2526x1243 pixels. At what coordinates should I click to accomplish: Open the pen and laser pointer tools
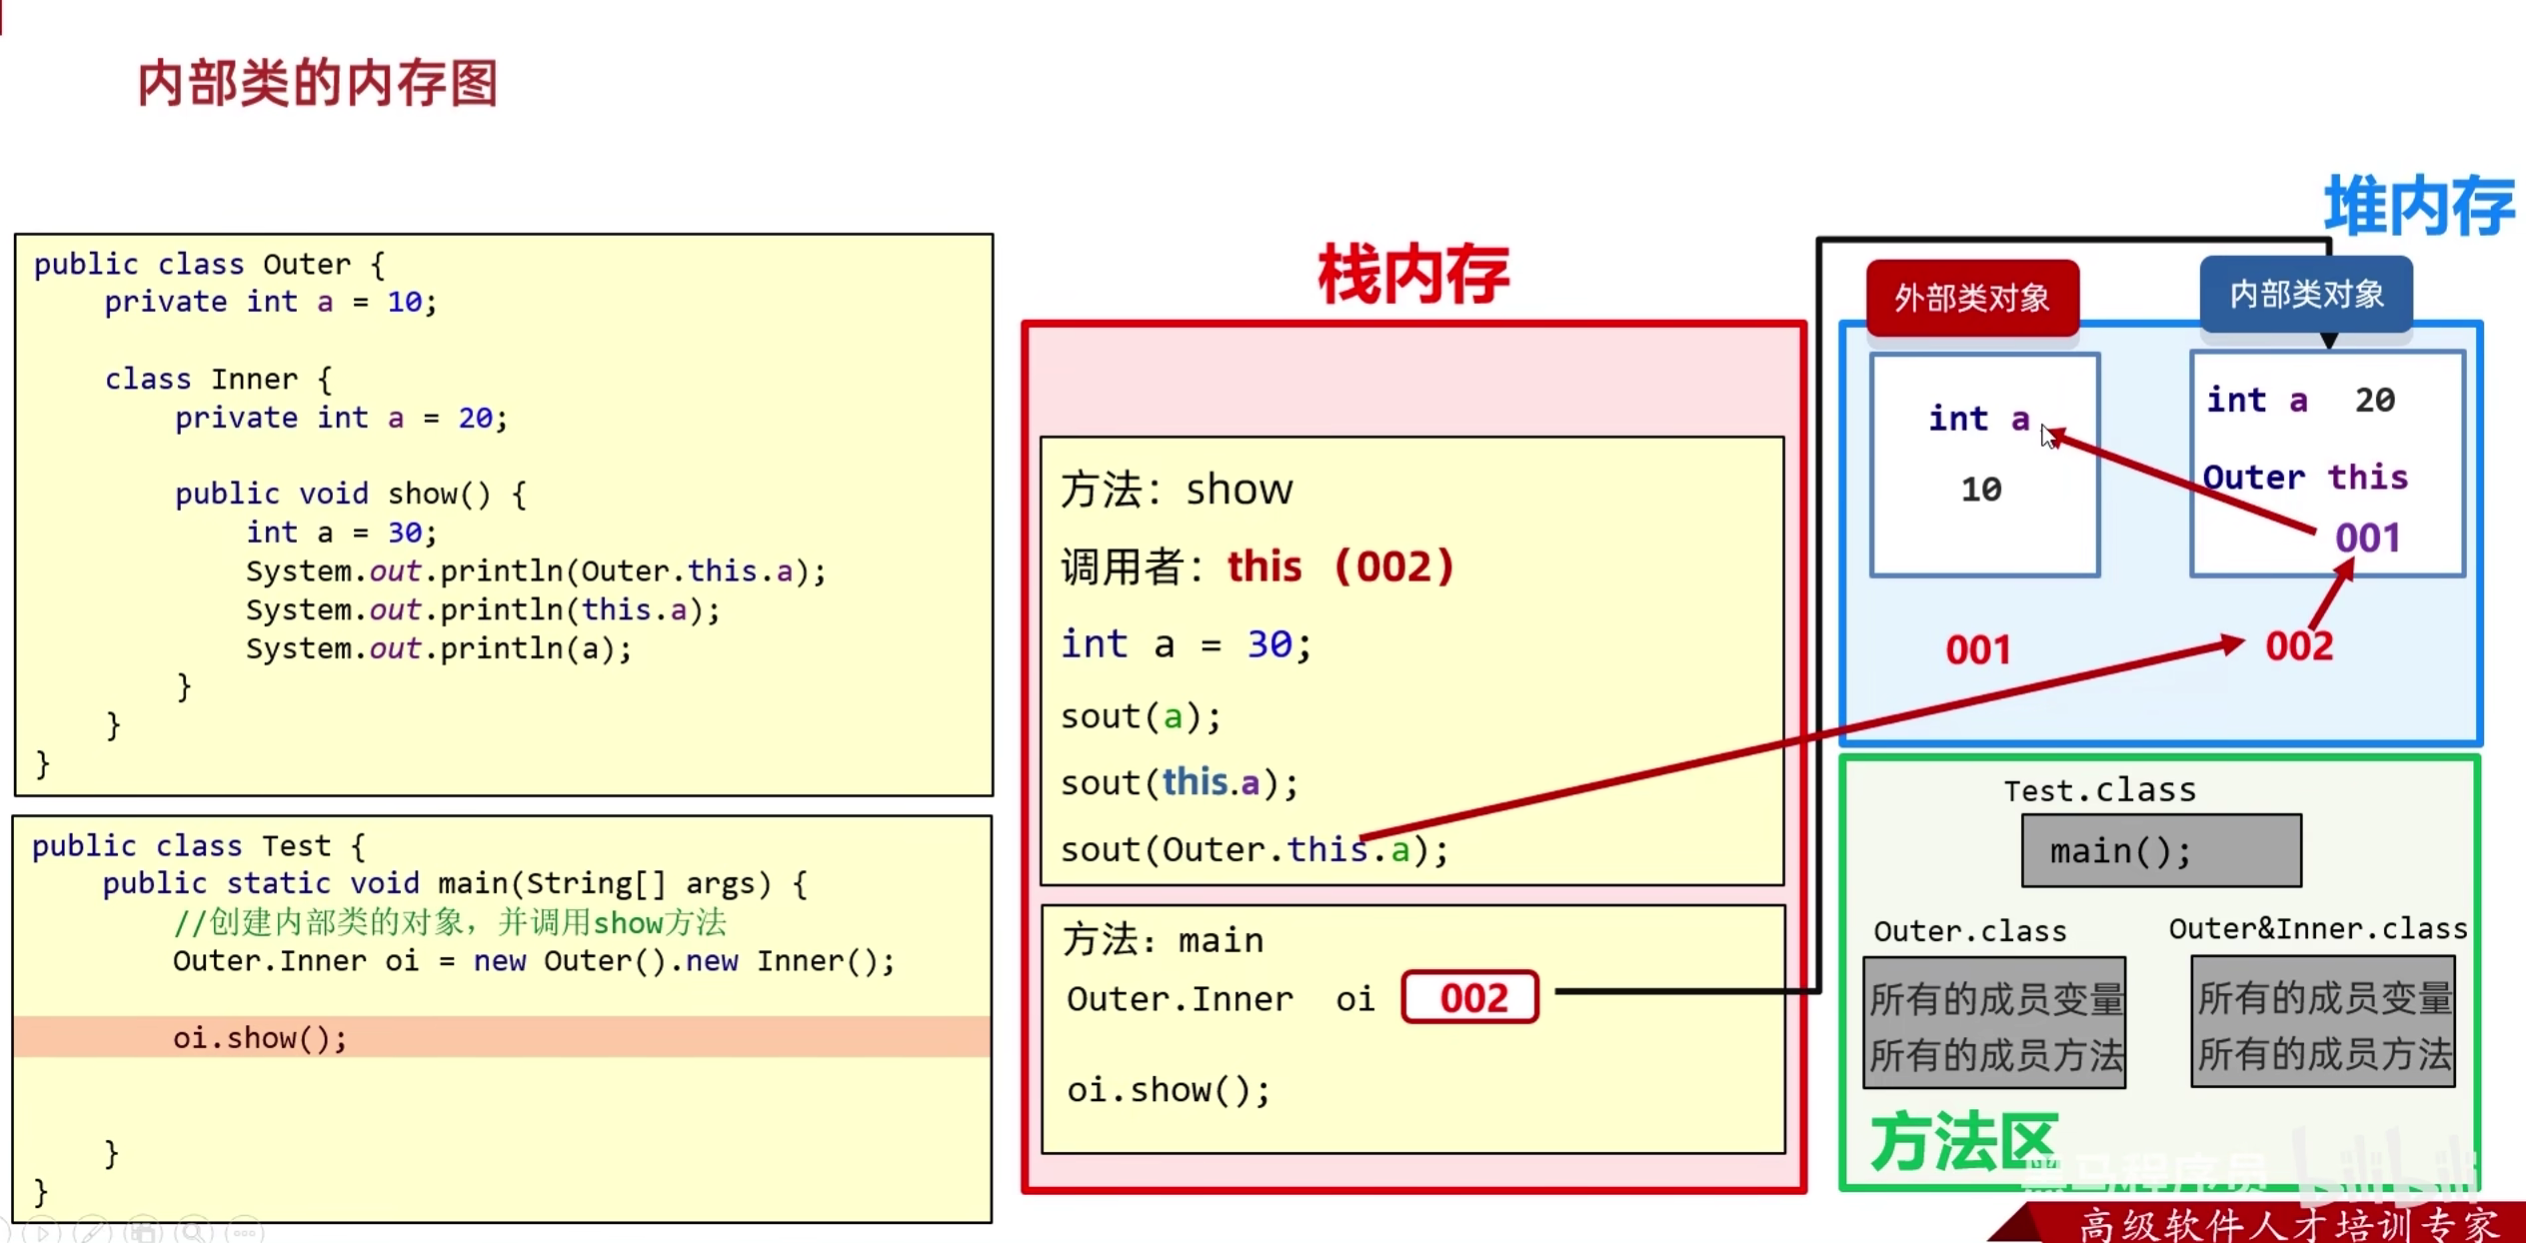coord(92,1233)
